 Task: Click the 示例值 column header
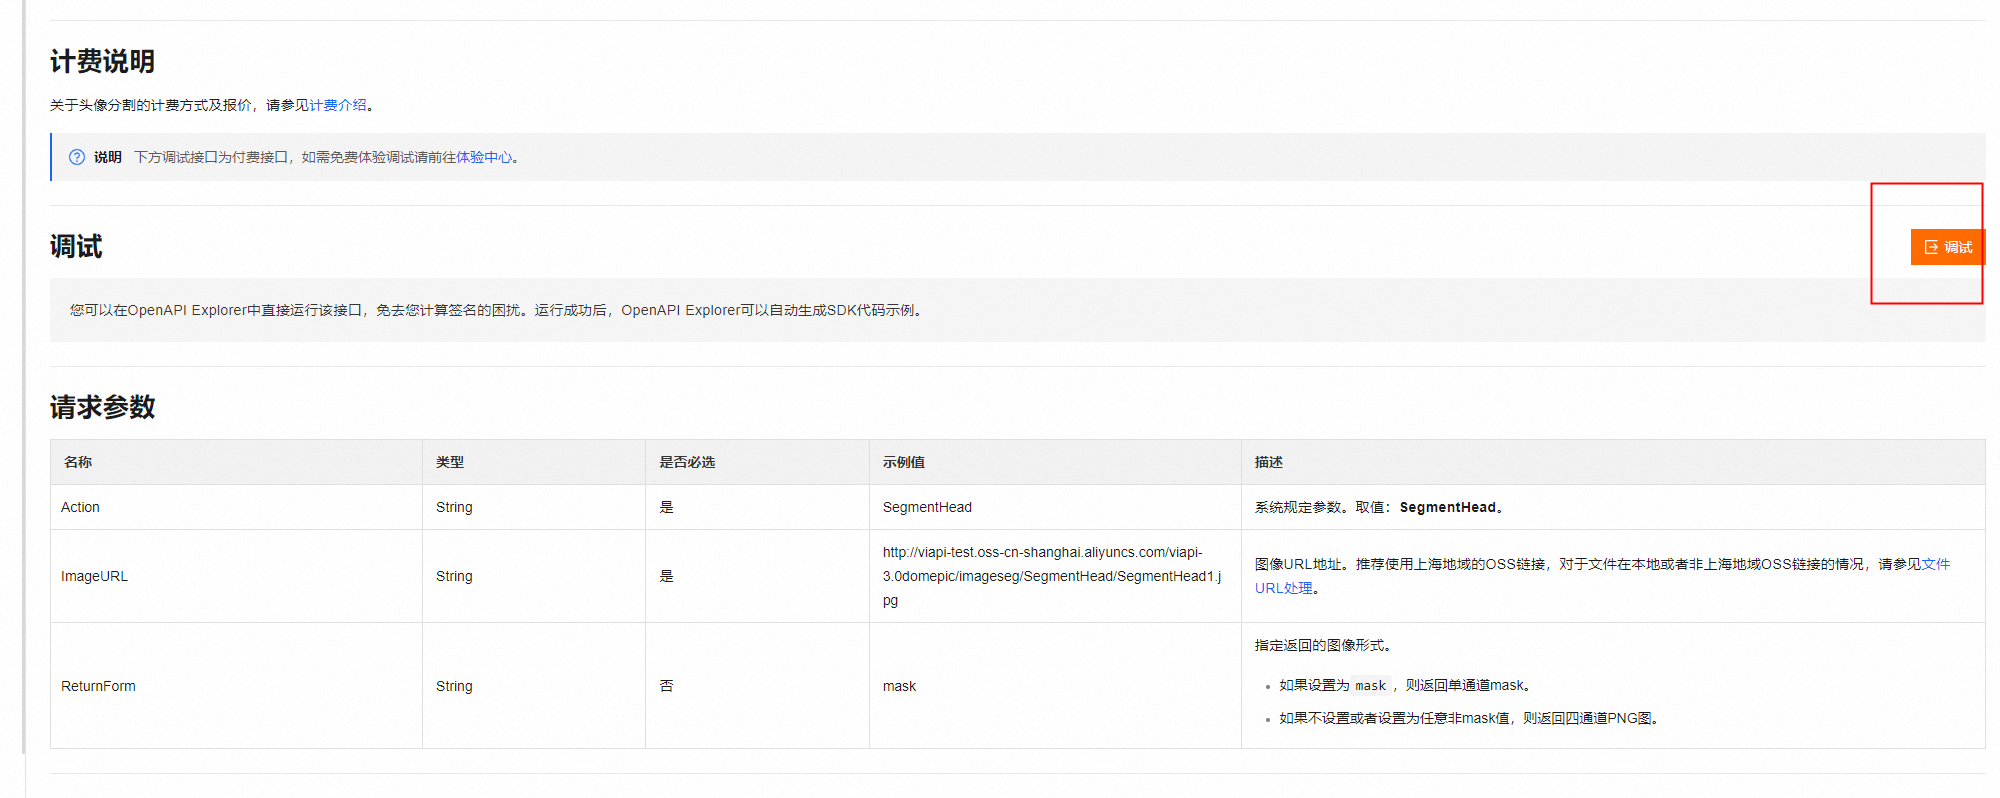coord(903,462)
